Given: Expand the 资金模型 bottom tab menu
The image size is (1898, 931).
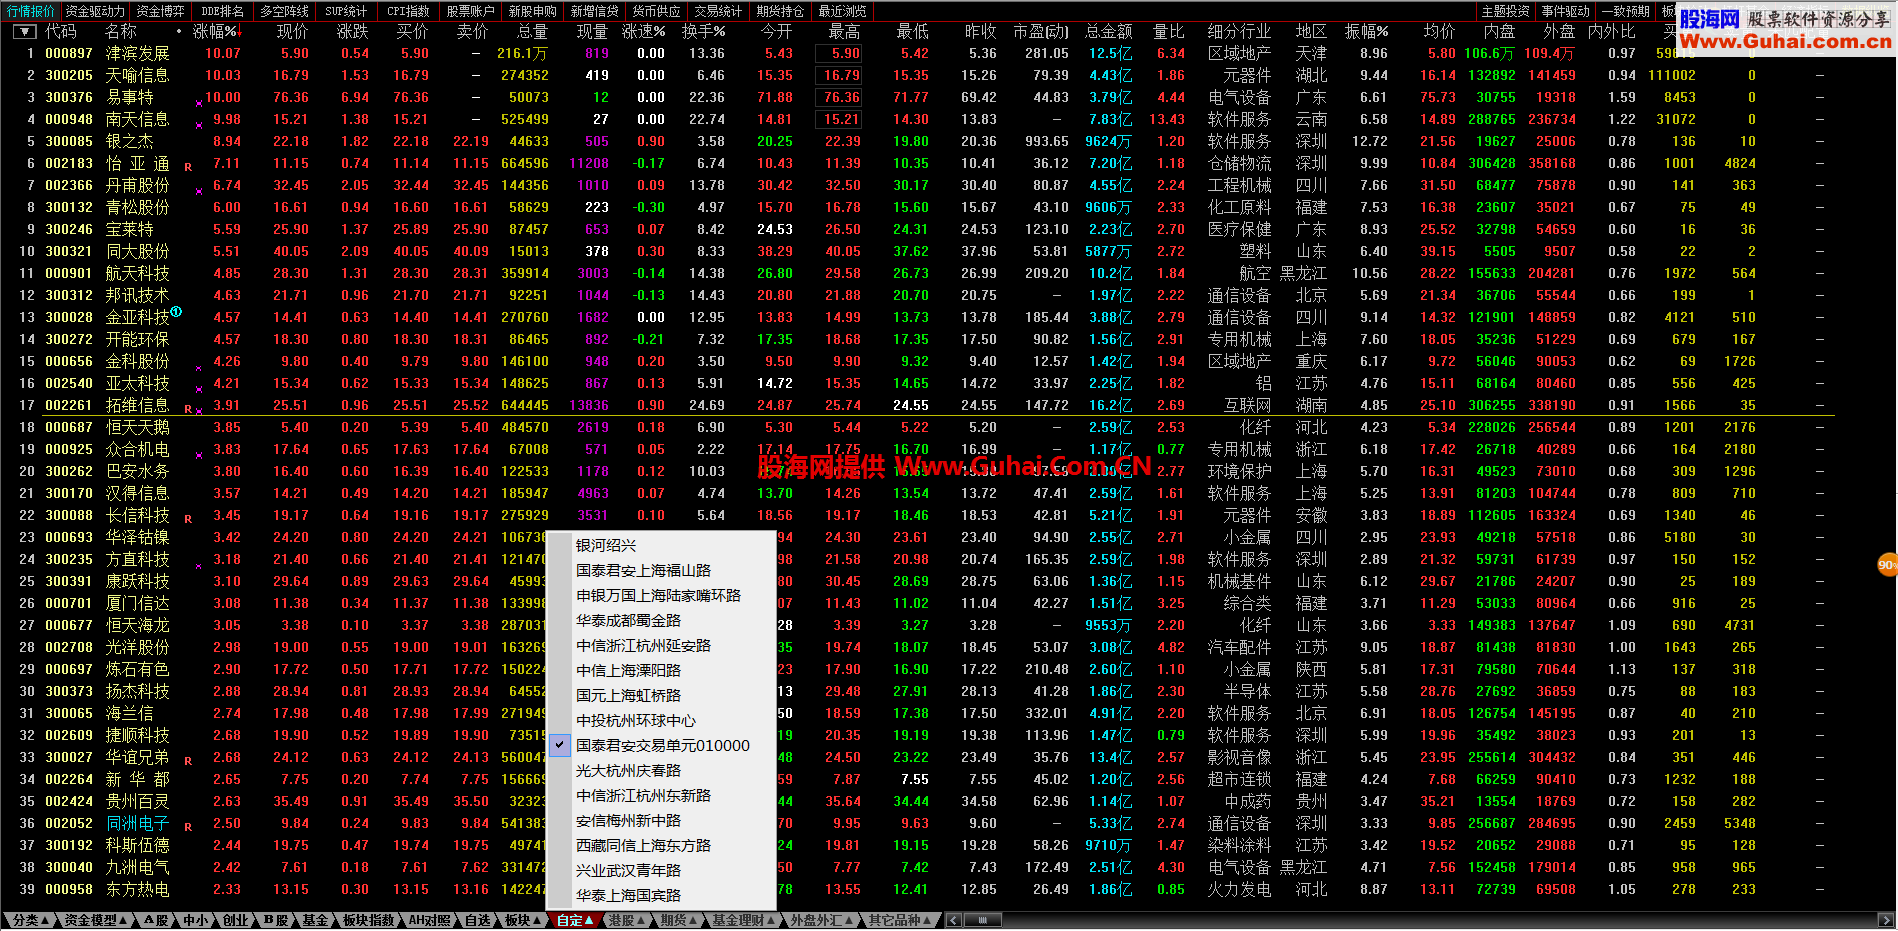Looking at the screenshot, I should pos(95,920).
